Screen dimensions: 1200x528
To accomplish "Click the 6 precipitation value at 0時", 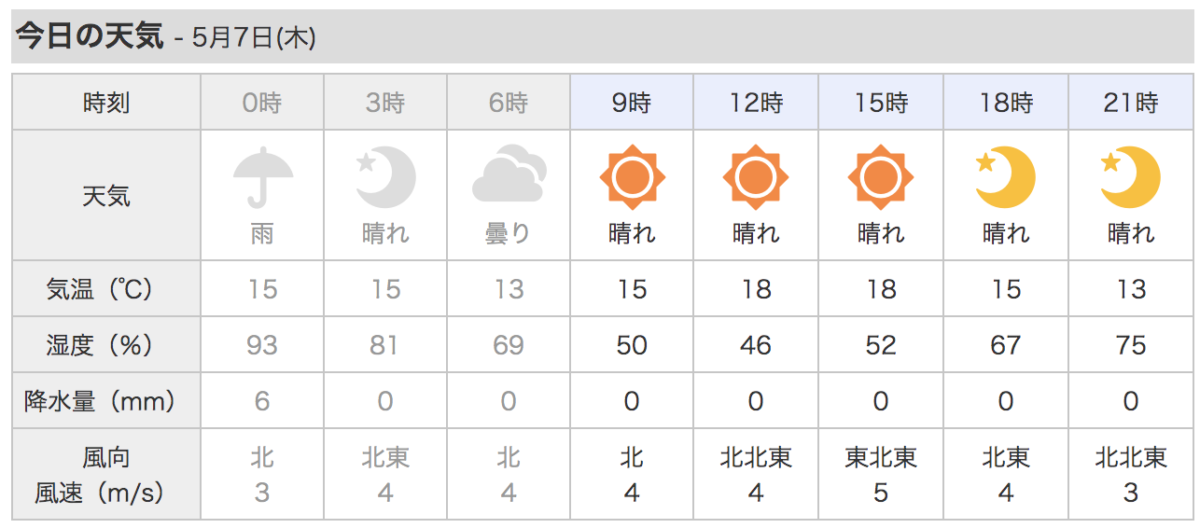I will (x=262, y=401).
